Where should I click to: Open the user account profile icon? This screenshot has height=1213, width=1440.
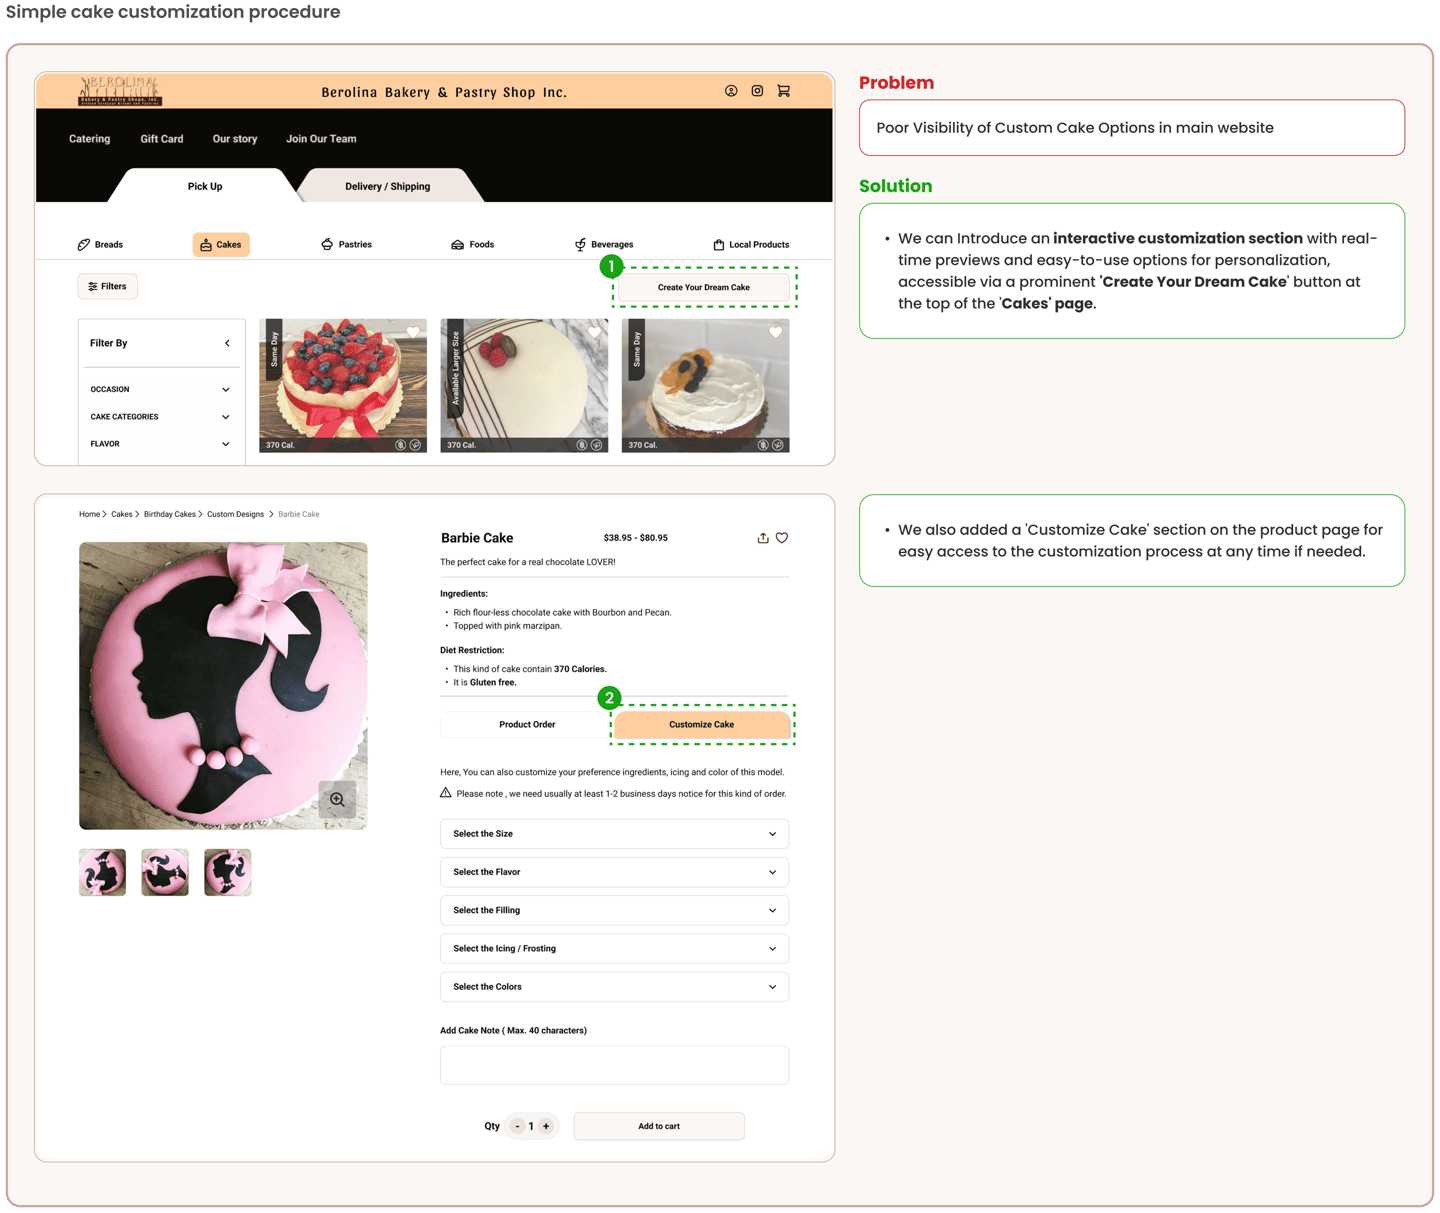pyautogui.click(x=731, y=91)
